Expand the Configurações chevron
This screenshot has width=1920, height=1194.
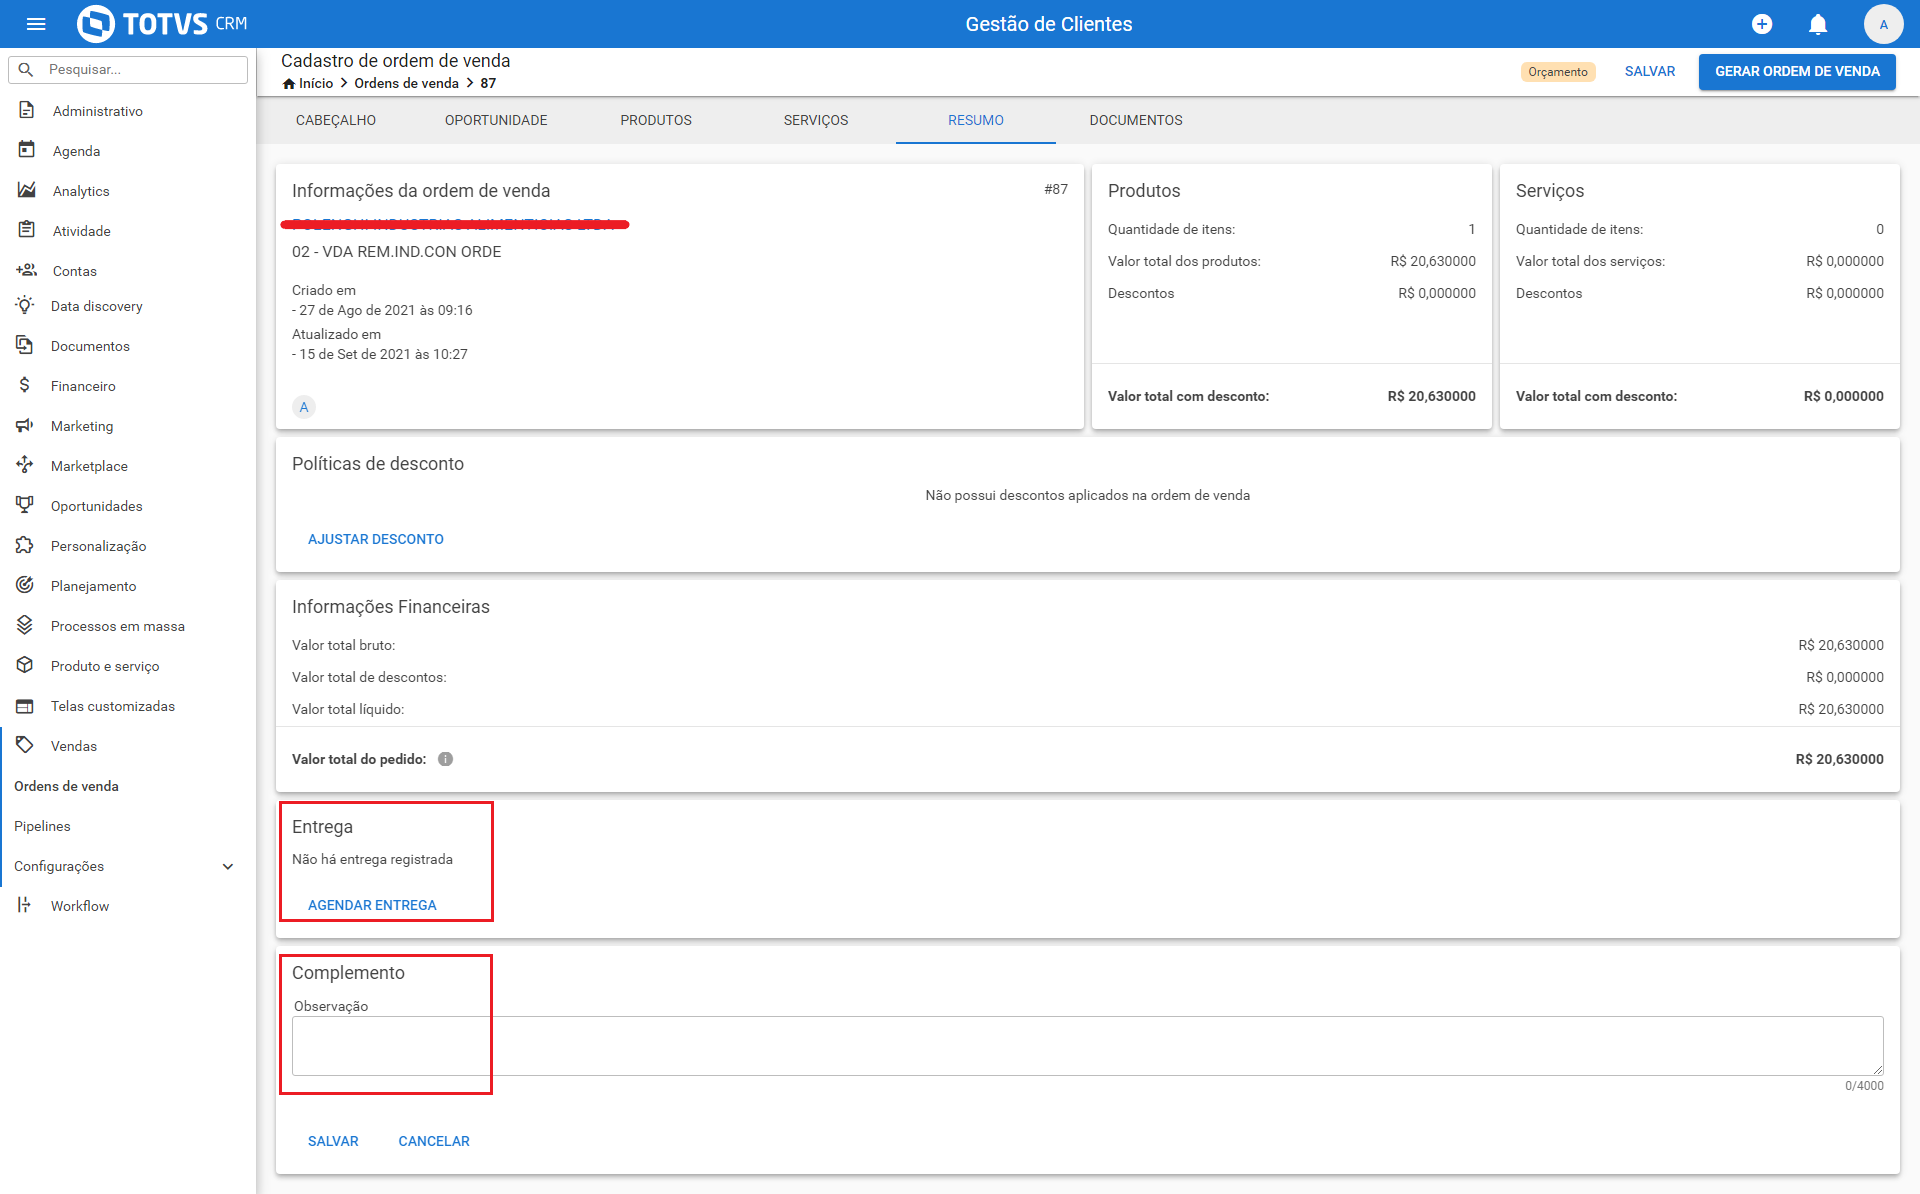pyautogui.click(x=228, y=866)
